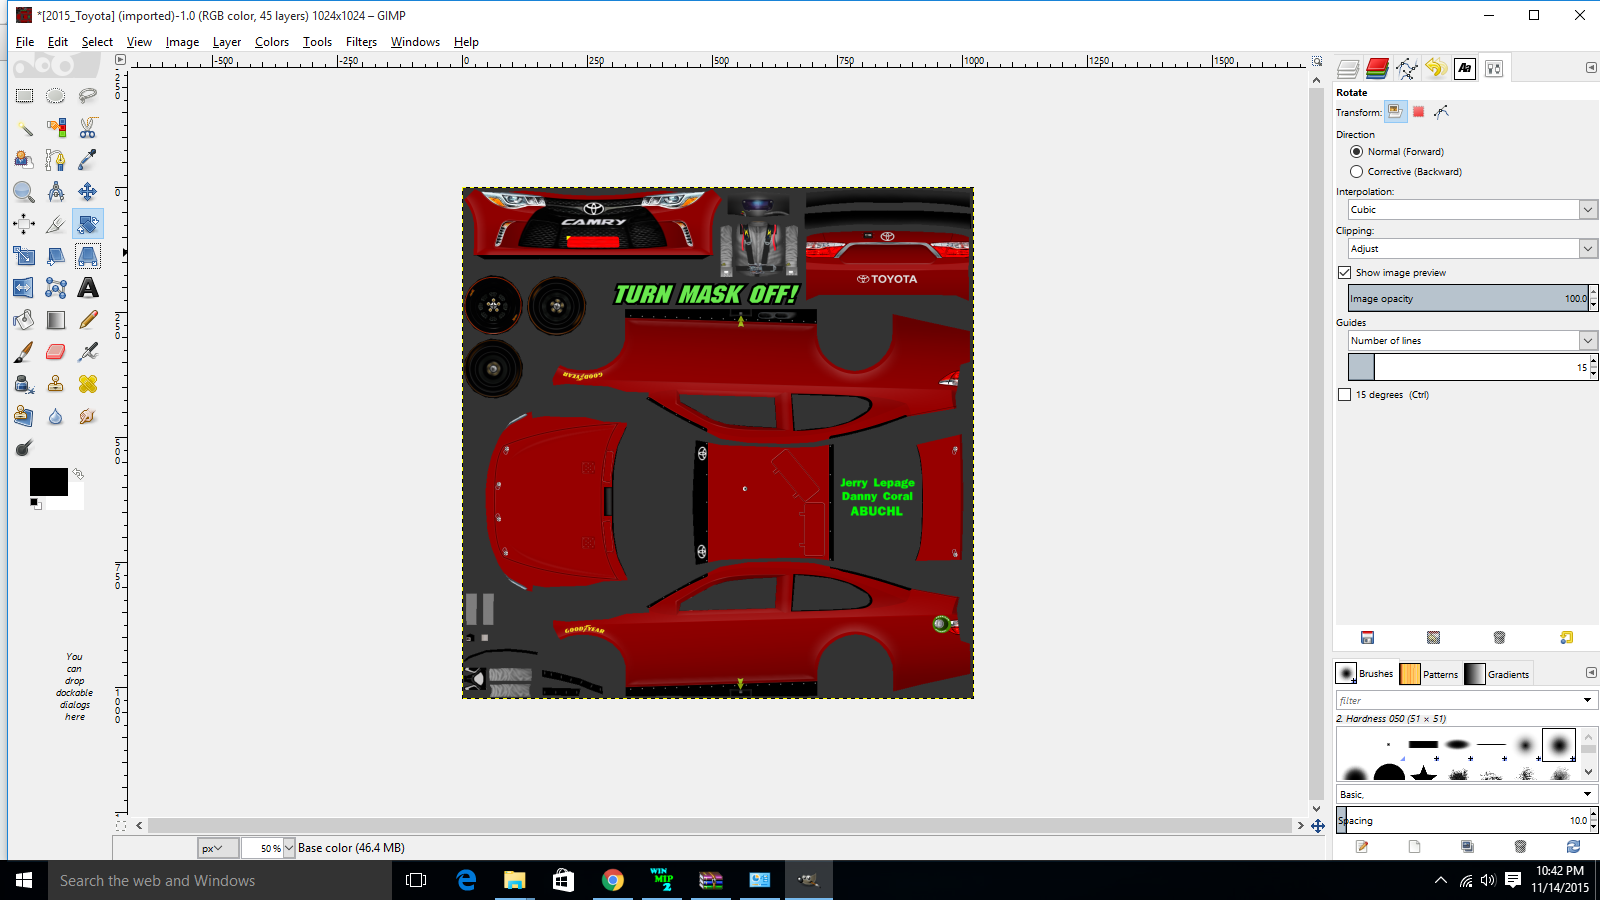Open the px unit selector
Screen dimensions: 1600x900
[x=217, y=848]
